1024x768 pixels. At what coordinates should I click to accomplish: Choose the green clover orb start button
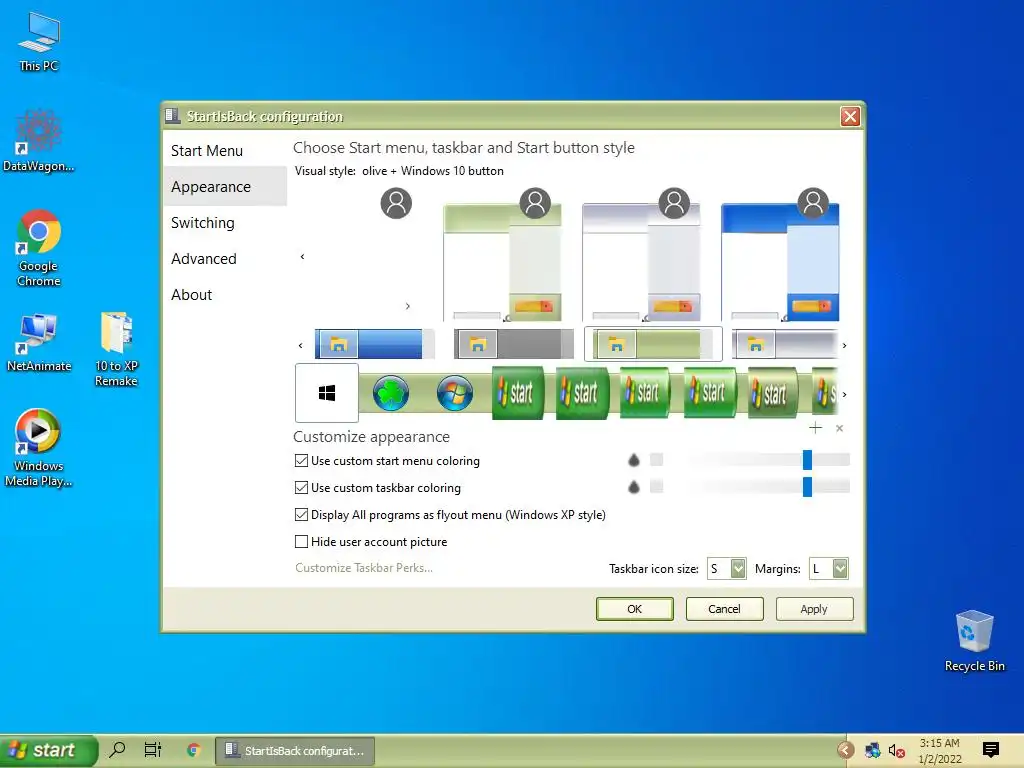[x=391, y=393]
